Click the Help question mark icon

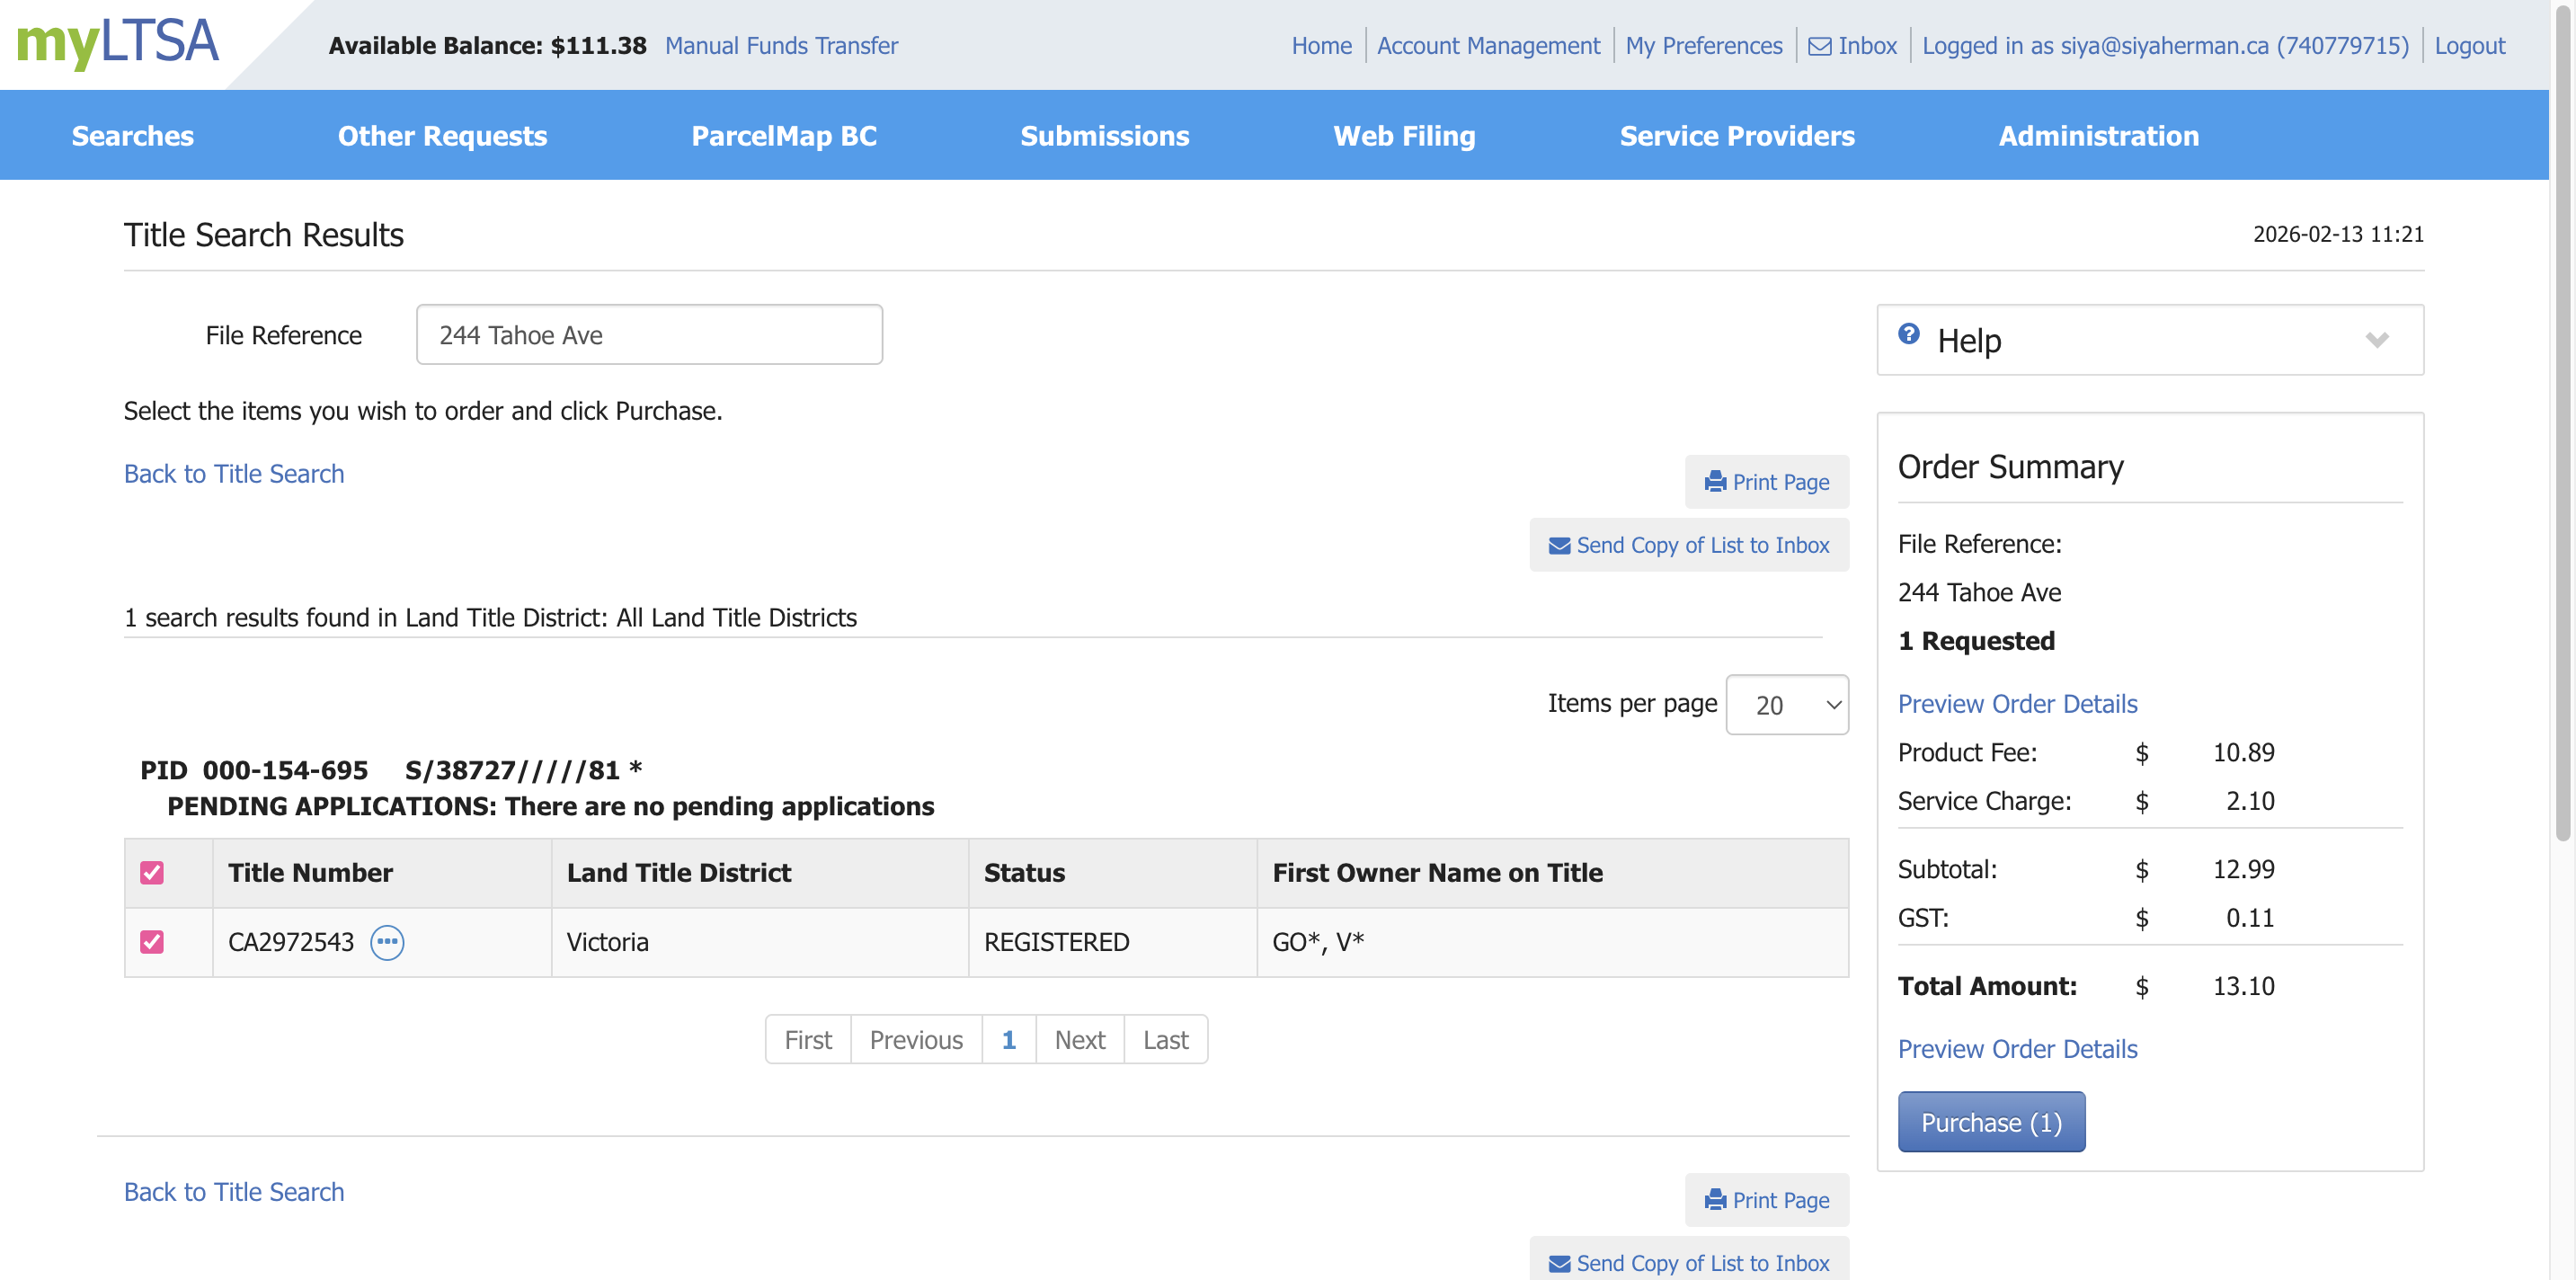(1909, 335)
